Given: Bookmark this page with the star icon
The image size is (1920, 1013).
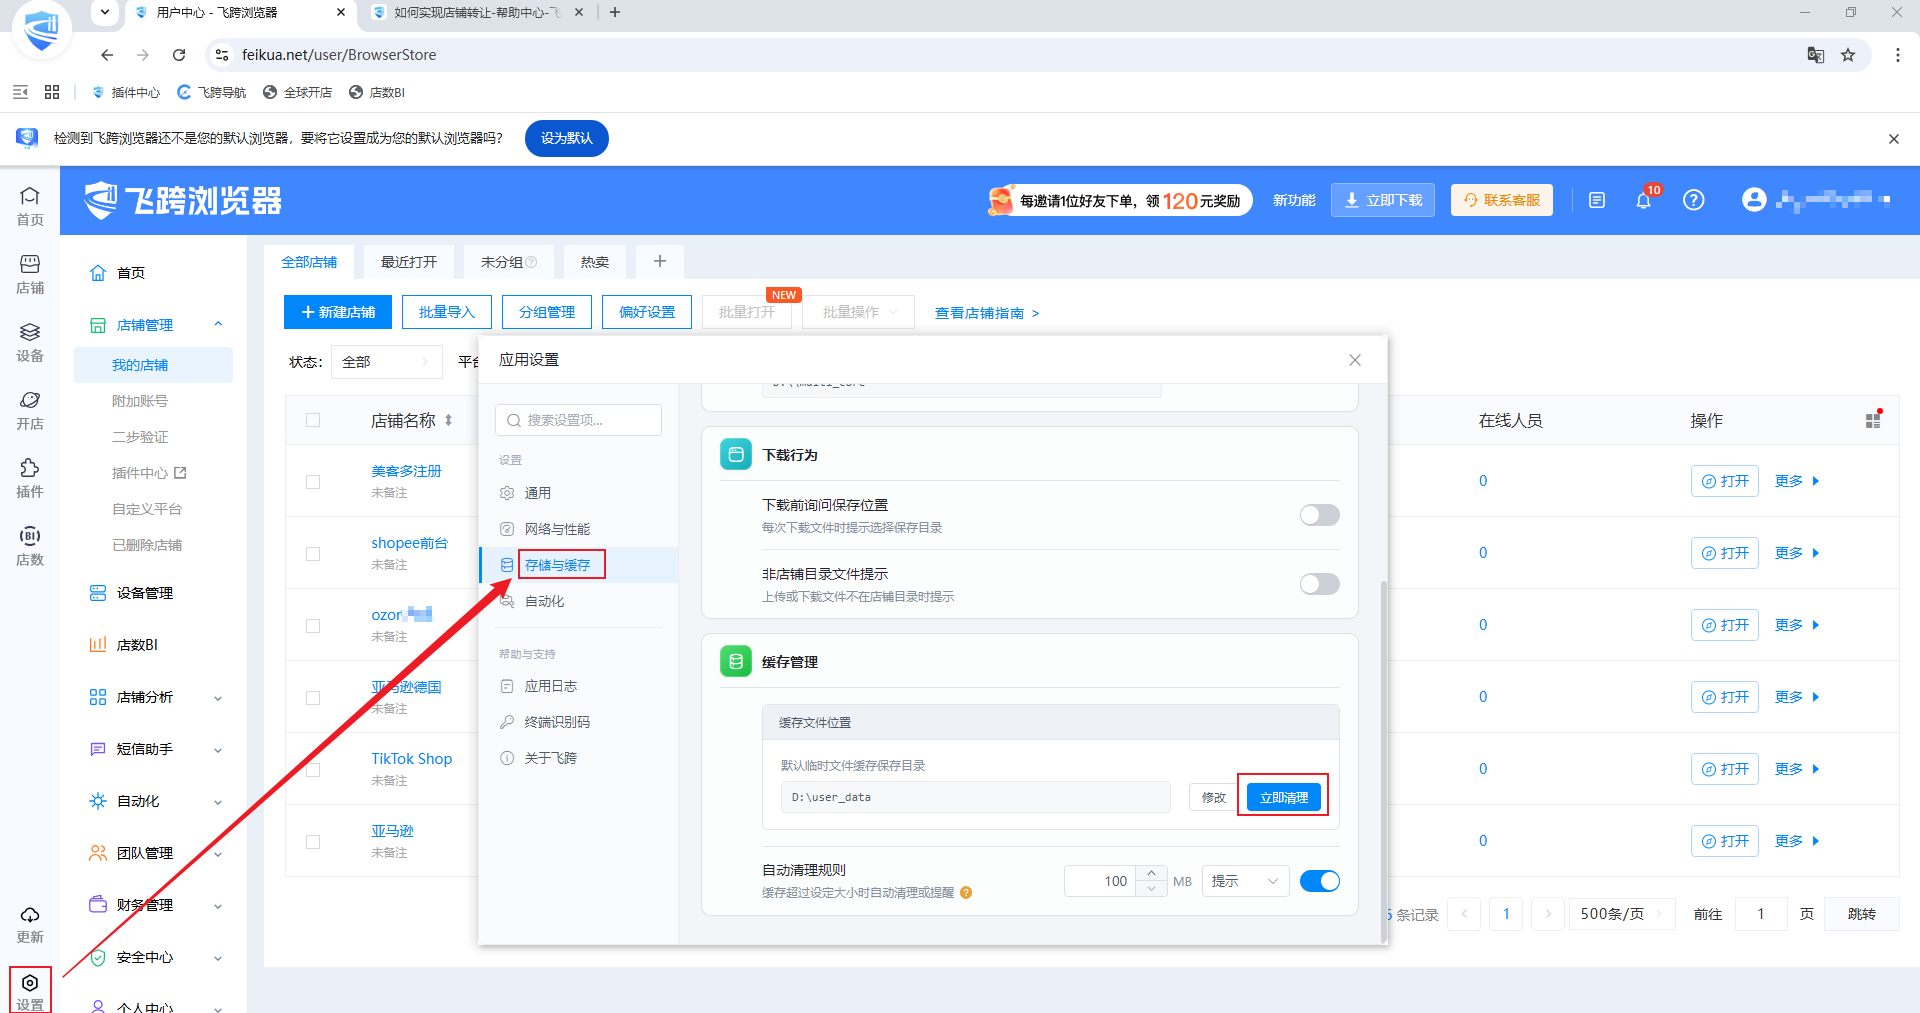Looking at the screenshot, I should [1848, 55].
